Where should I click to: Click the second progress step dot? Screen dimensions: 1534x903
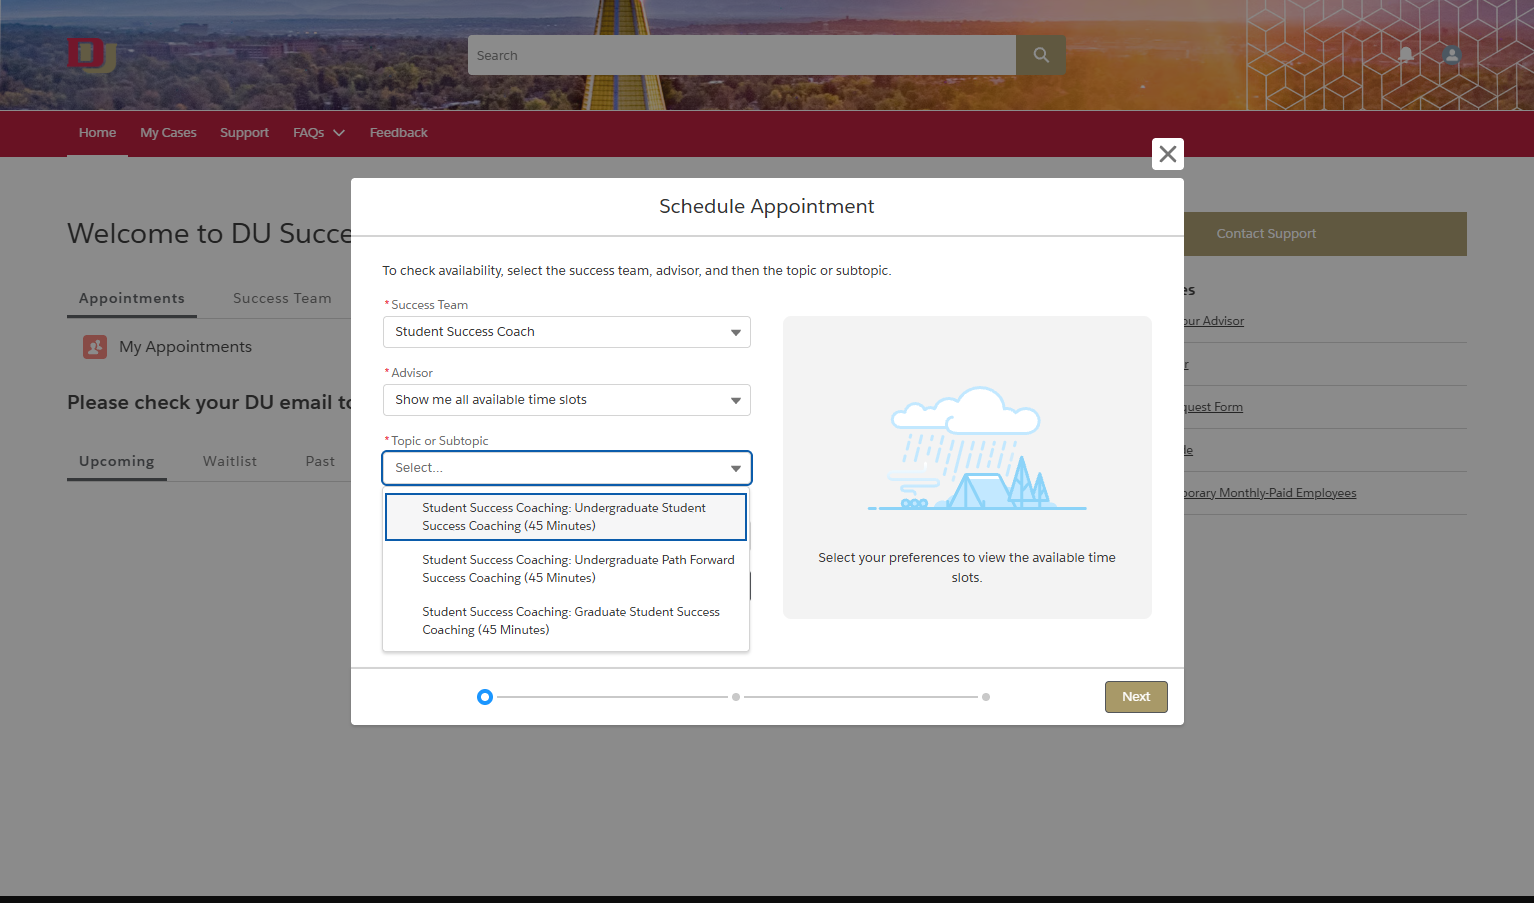coord(736,697)
